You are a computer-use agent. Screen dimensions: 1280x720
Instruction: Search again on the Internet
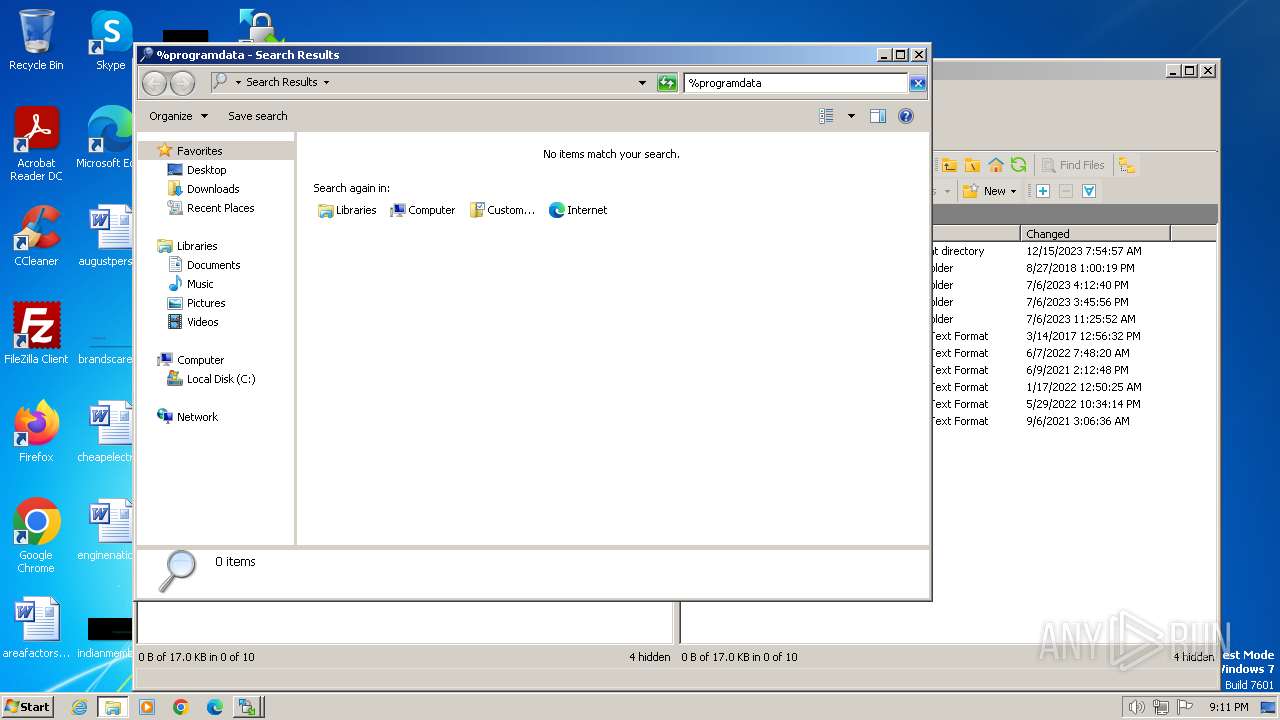tap(578, 210)
